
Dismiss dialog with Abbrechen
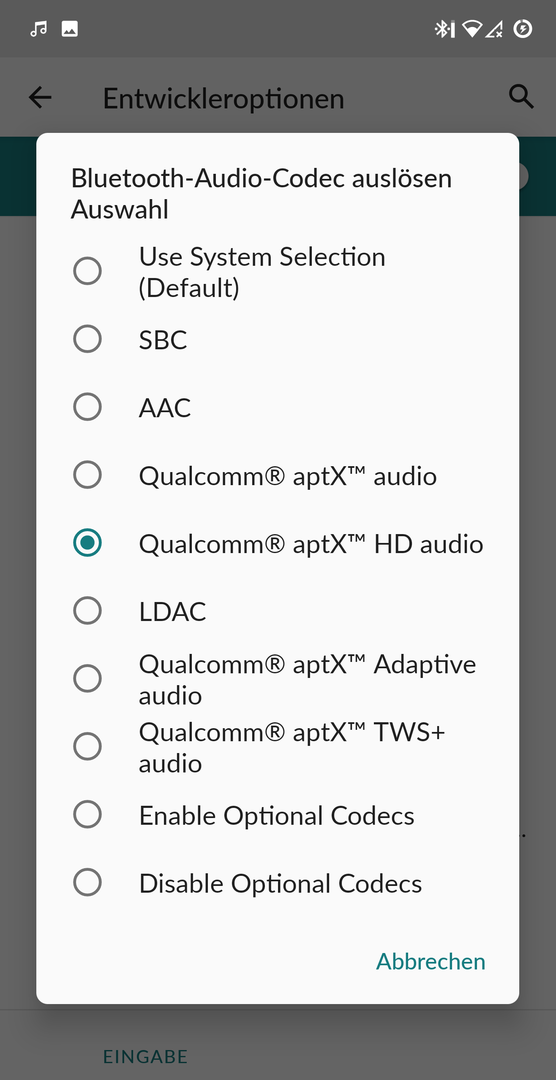coord(431,962)
